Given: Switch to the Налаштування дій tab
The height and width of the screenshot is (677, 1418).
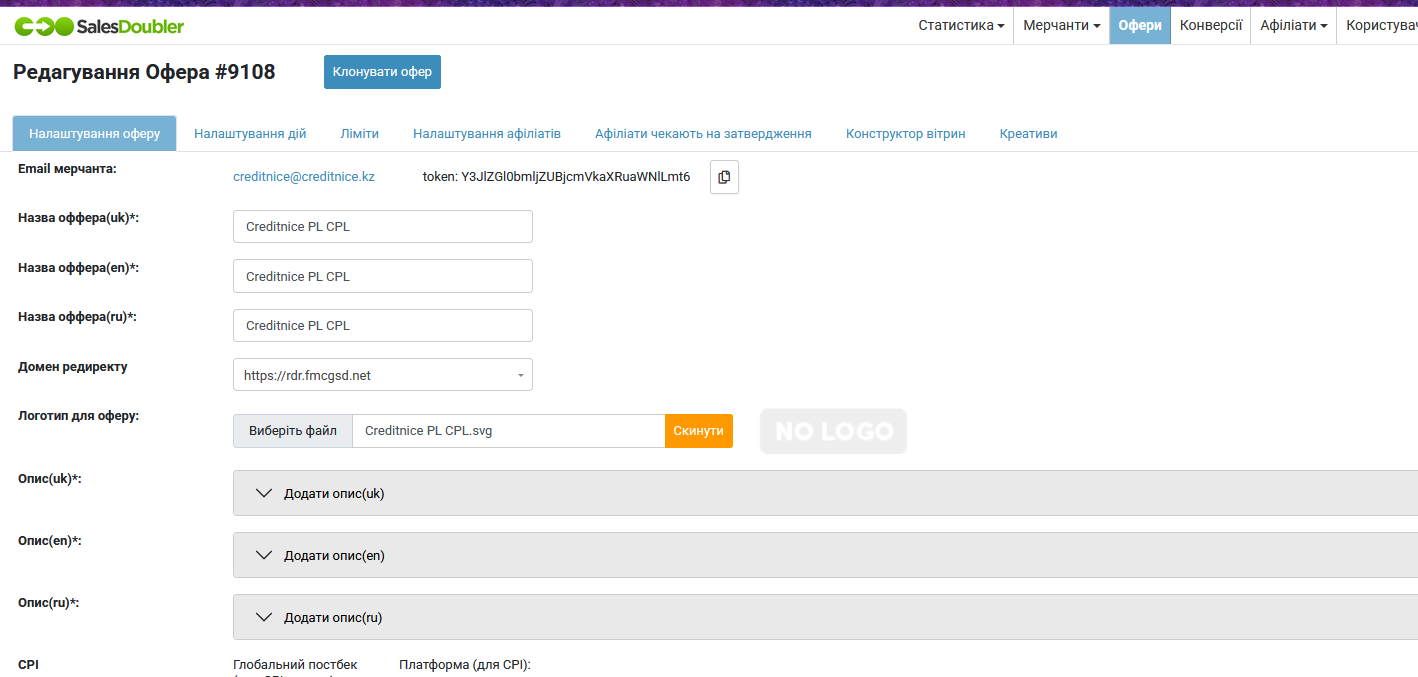Looking at the screenshot, I should tap(250, 133).
